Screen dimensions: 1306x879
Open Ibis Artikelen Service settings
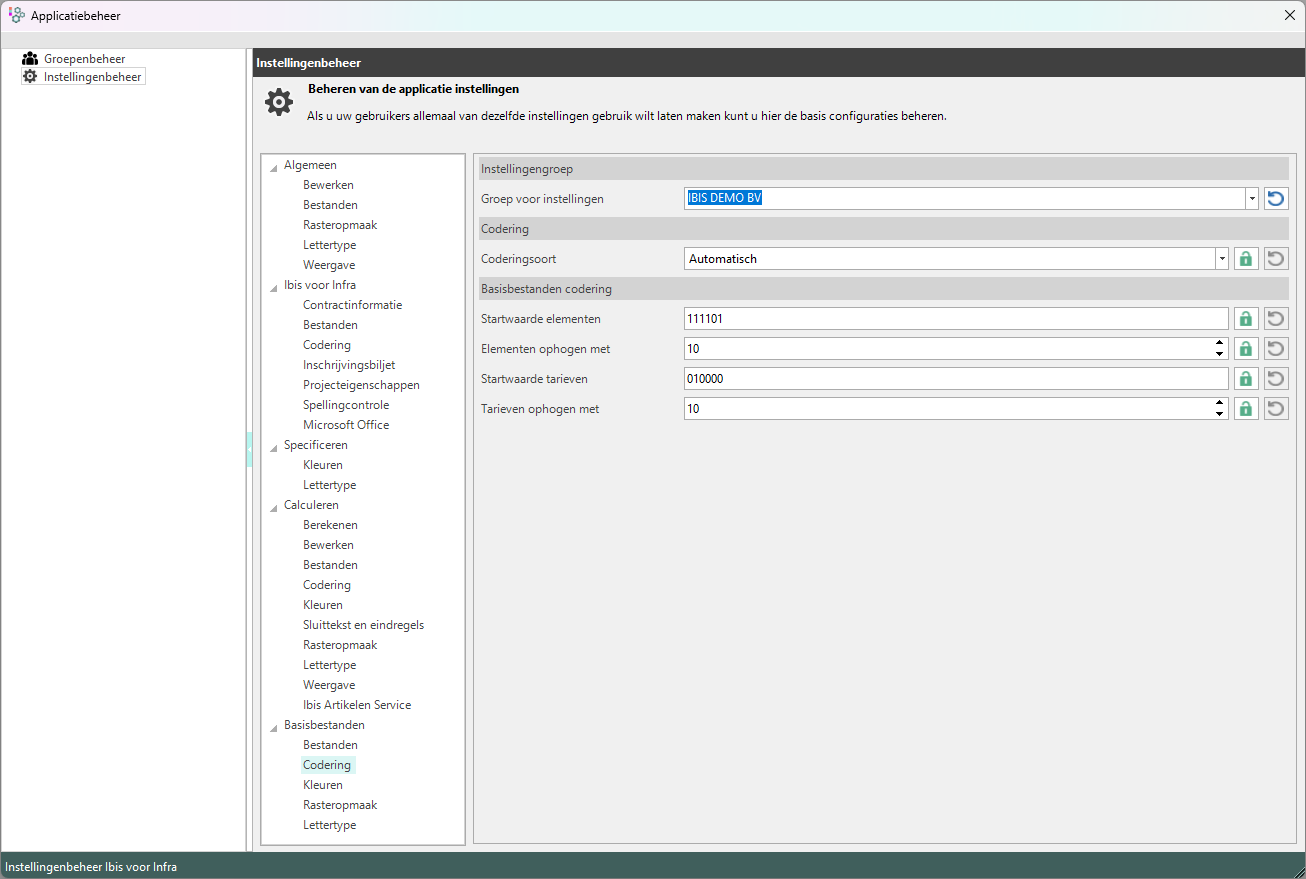[357, 705]
